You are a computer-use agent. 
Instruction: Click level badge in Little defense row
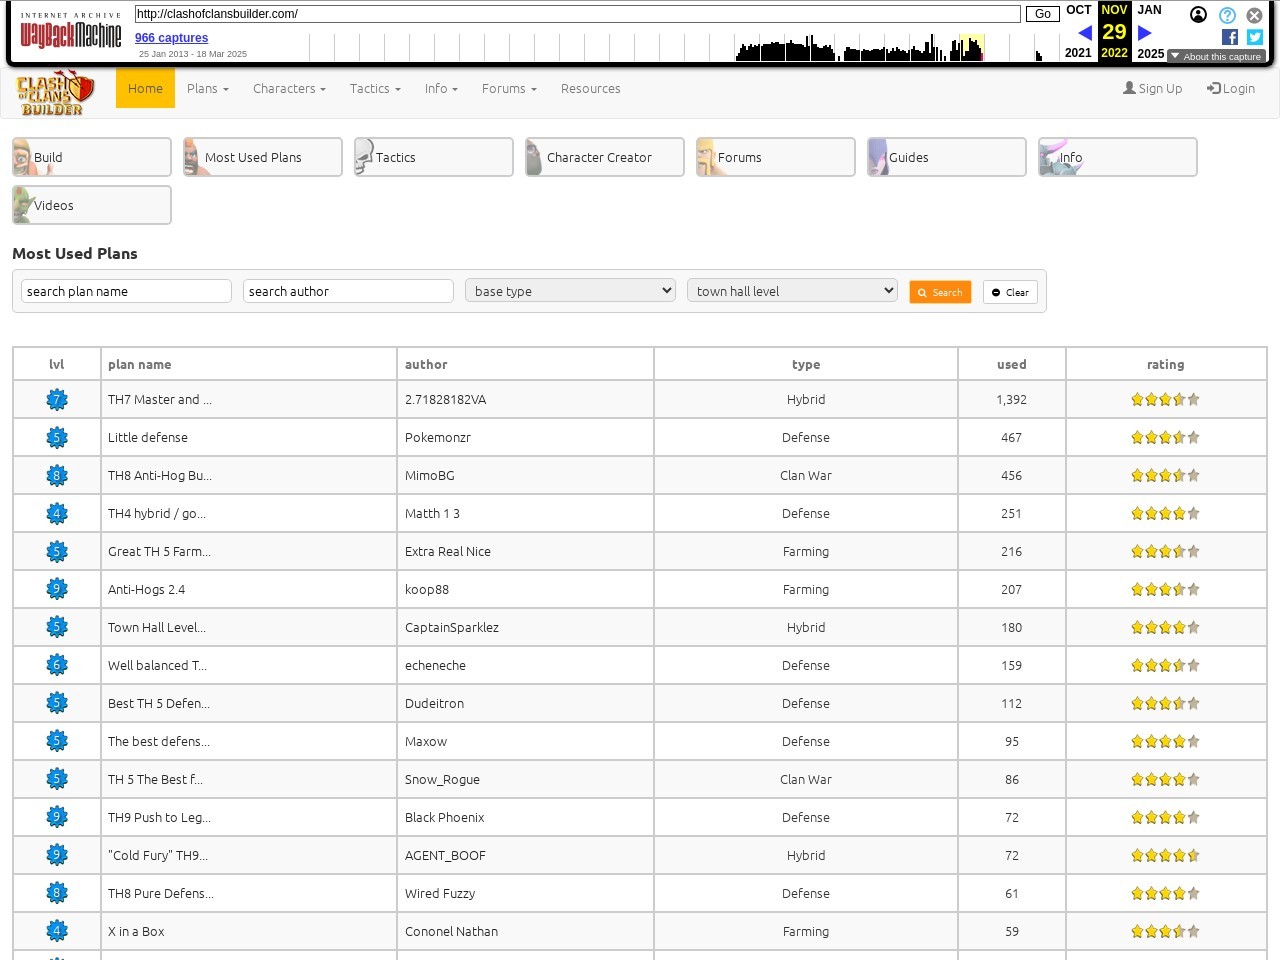[57, 438]
